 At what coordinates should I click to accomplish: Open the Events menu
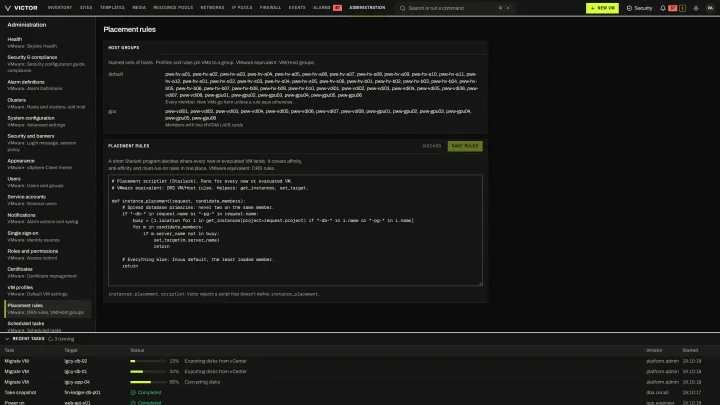tap(297, 8)
